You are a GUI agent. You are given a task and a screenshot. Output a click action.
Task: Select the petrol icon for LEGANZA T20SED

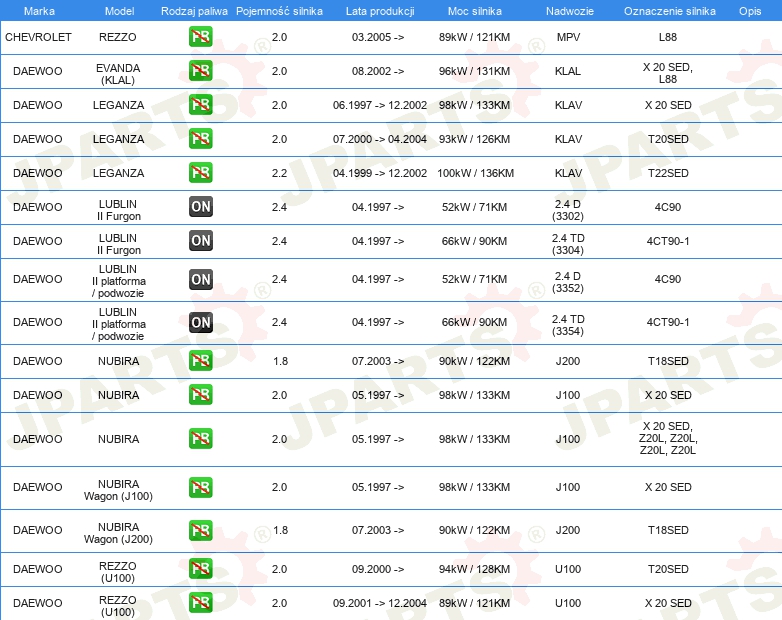[200, 138]
